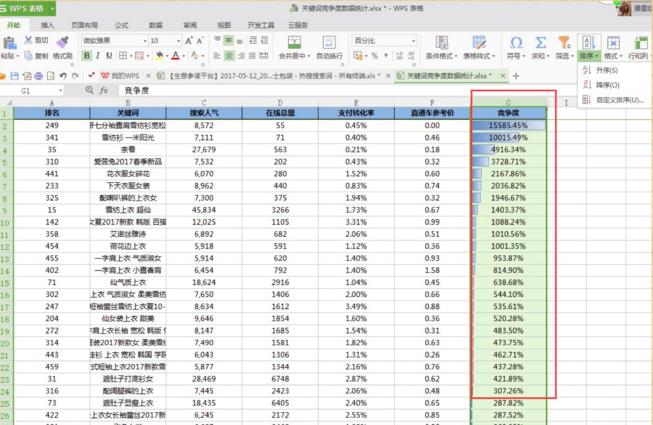Open the Cloud Services (云服务) tab
653x425 pixels.
298,25
